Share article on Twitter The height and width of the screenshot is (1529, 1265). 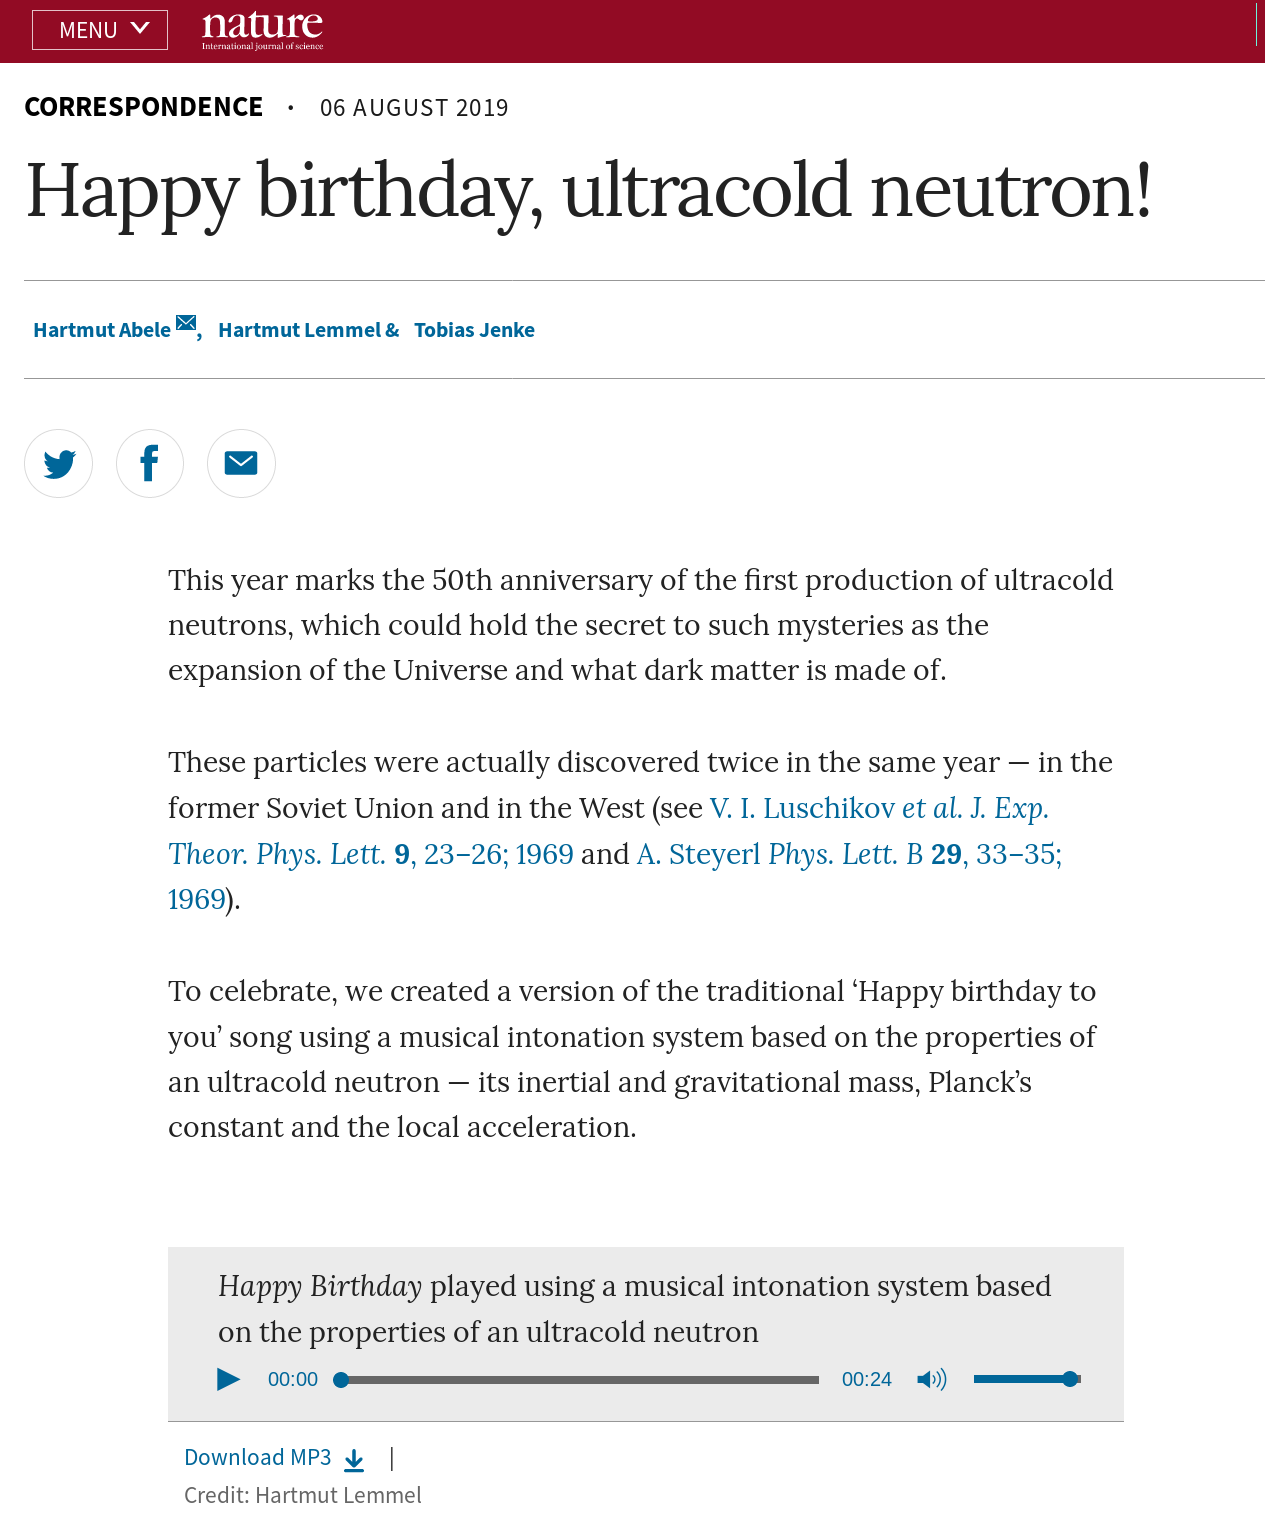click(x=59, y=463)
